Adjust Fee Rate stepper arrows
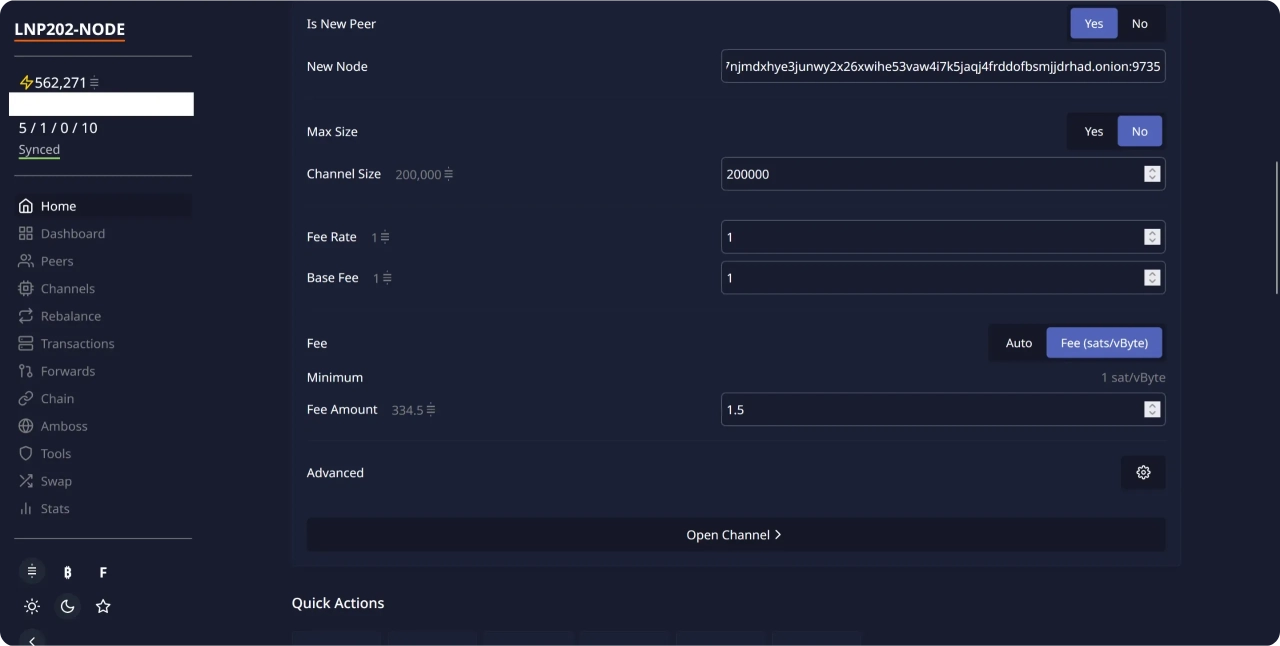The image size is (1280, 646). [1152, 237]
